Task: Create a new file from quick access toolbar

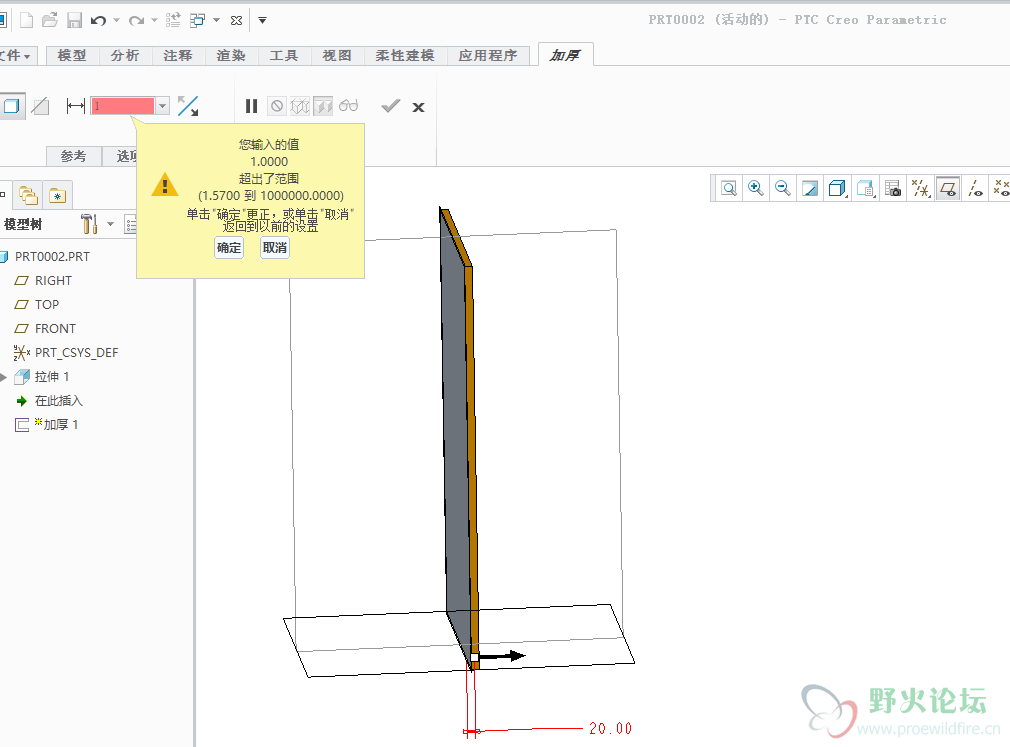Action: tap(26, 21)
